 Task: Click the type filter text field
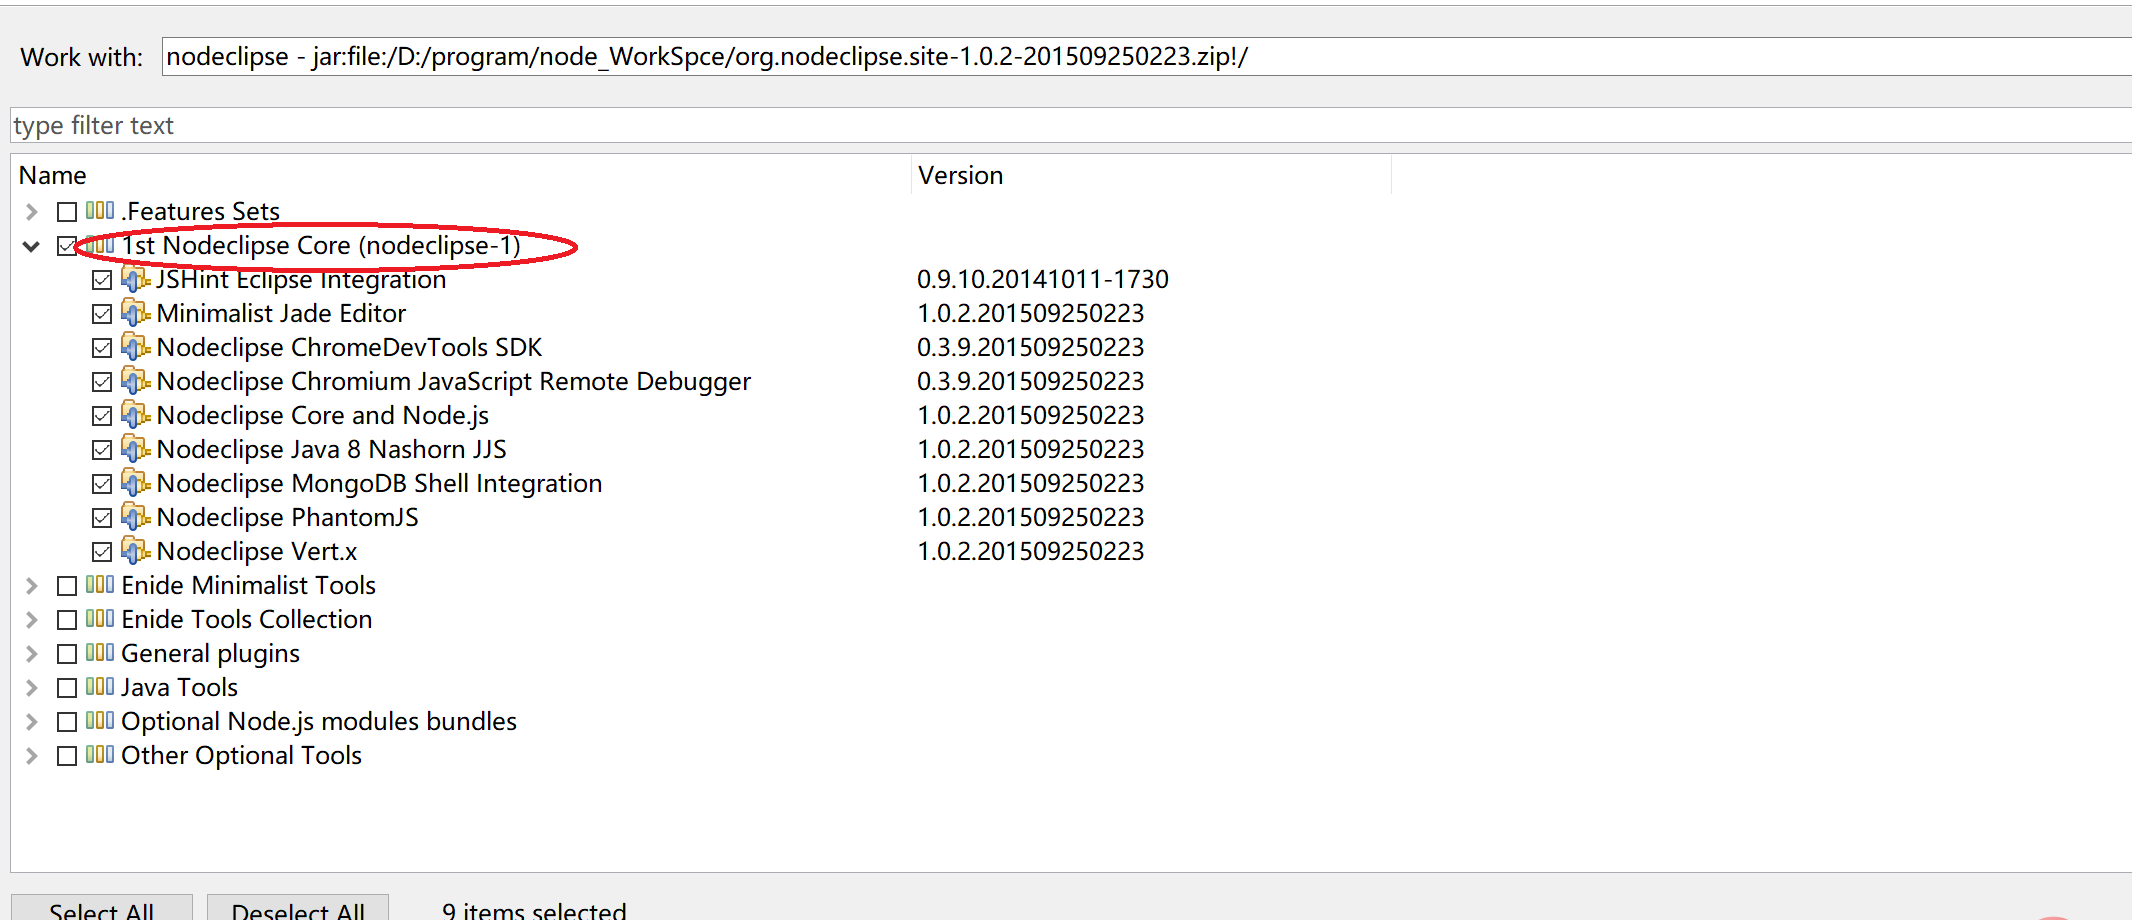click(1071, 125)
